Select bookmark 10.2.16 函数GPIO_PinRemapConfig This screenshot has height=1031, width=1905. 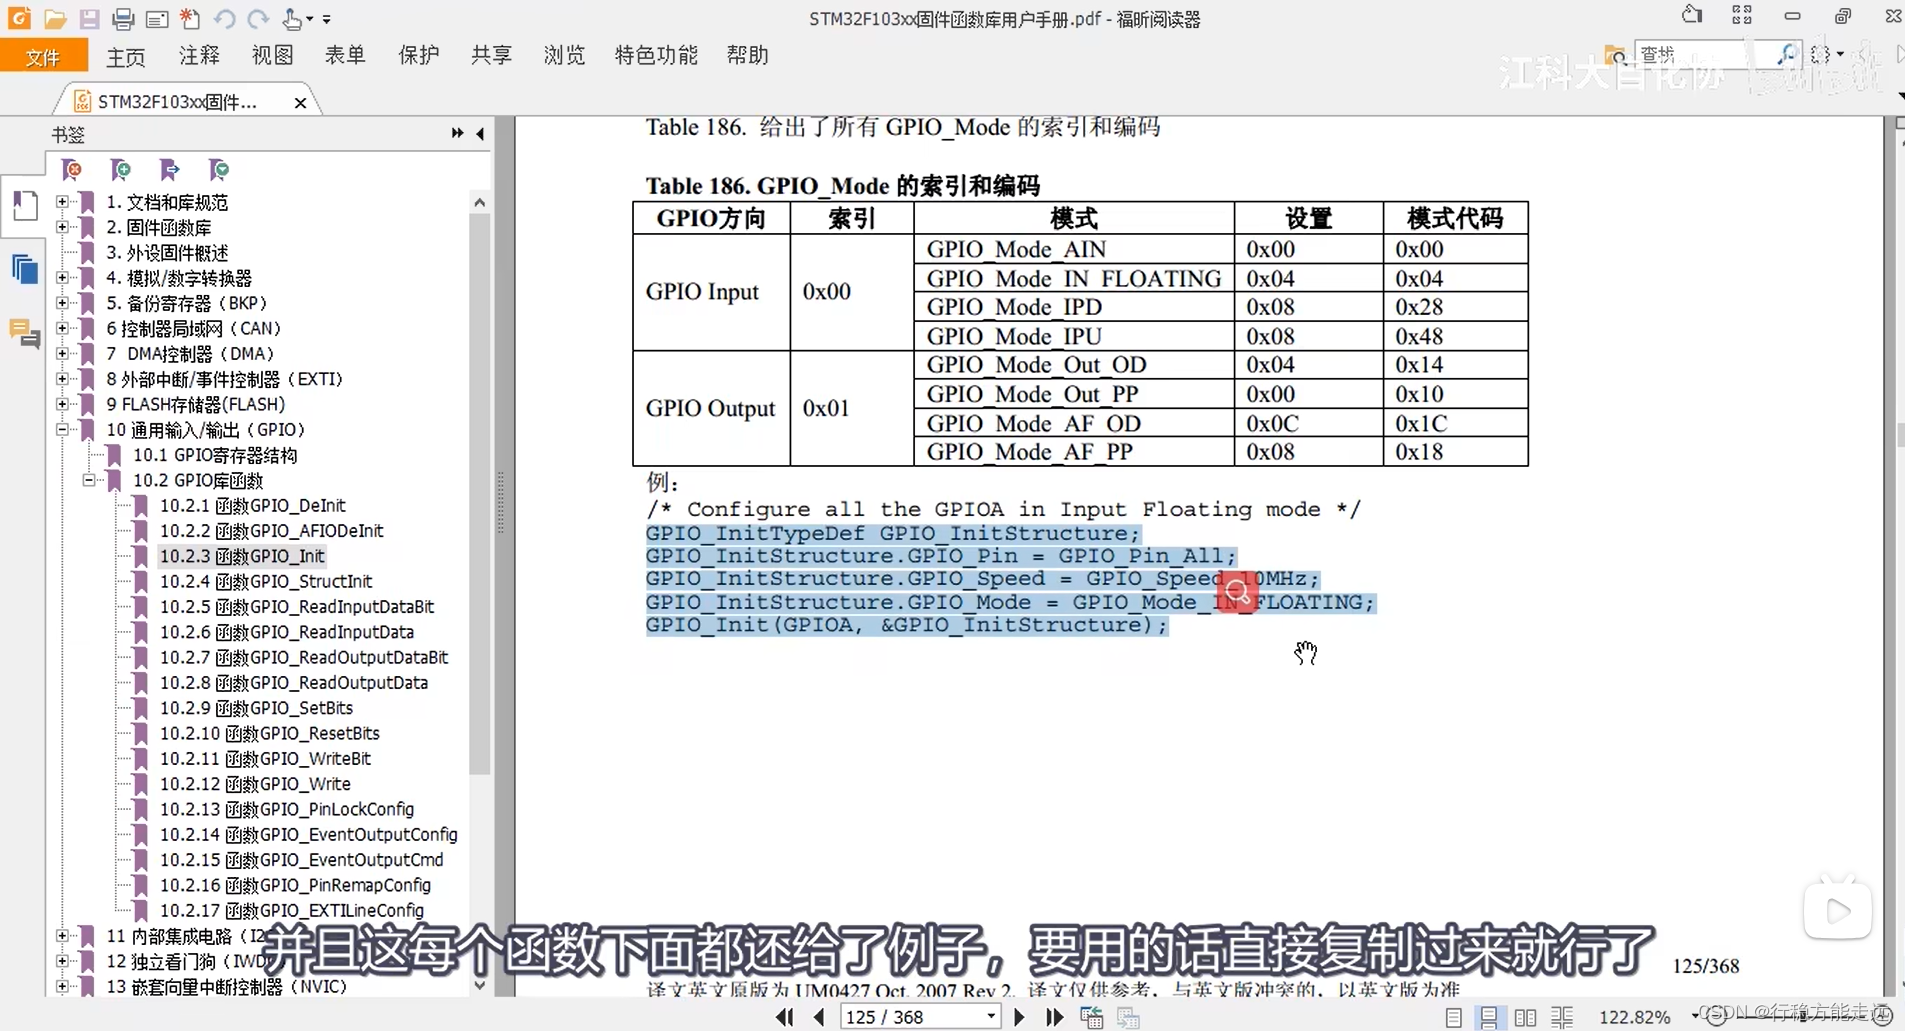tap(295, 885)
